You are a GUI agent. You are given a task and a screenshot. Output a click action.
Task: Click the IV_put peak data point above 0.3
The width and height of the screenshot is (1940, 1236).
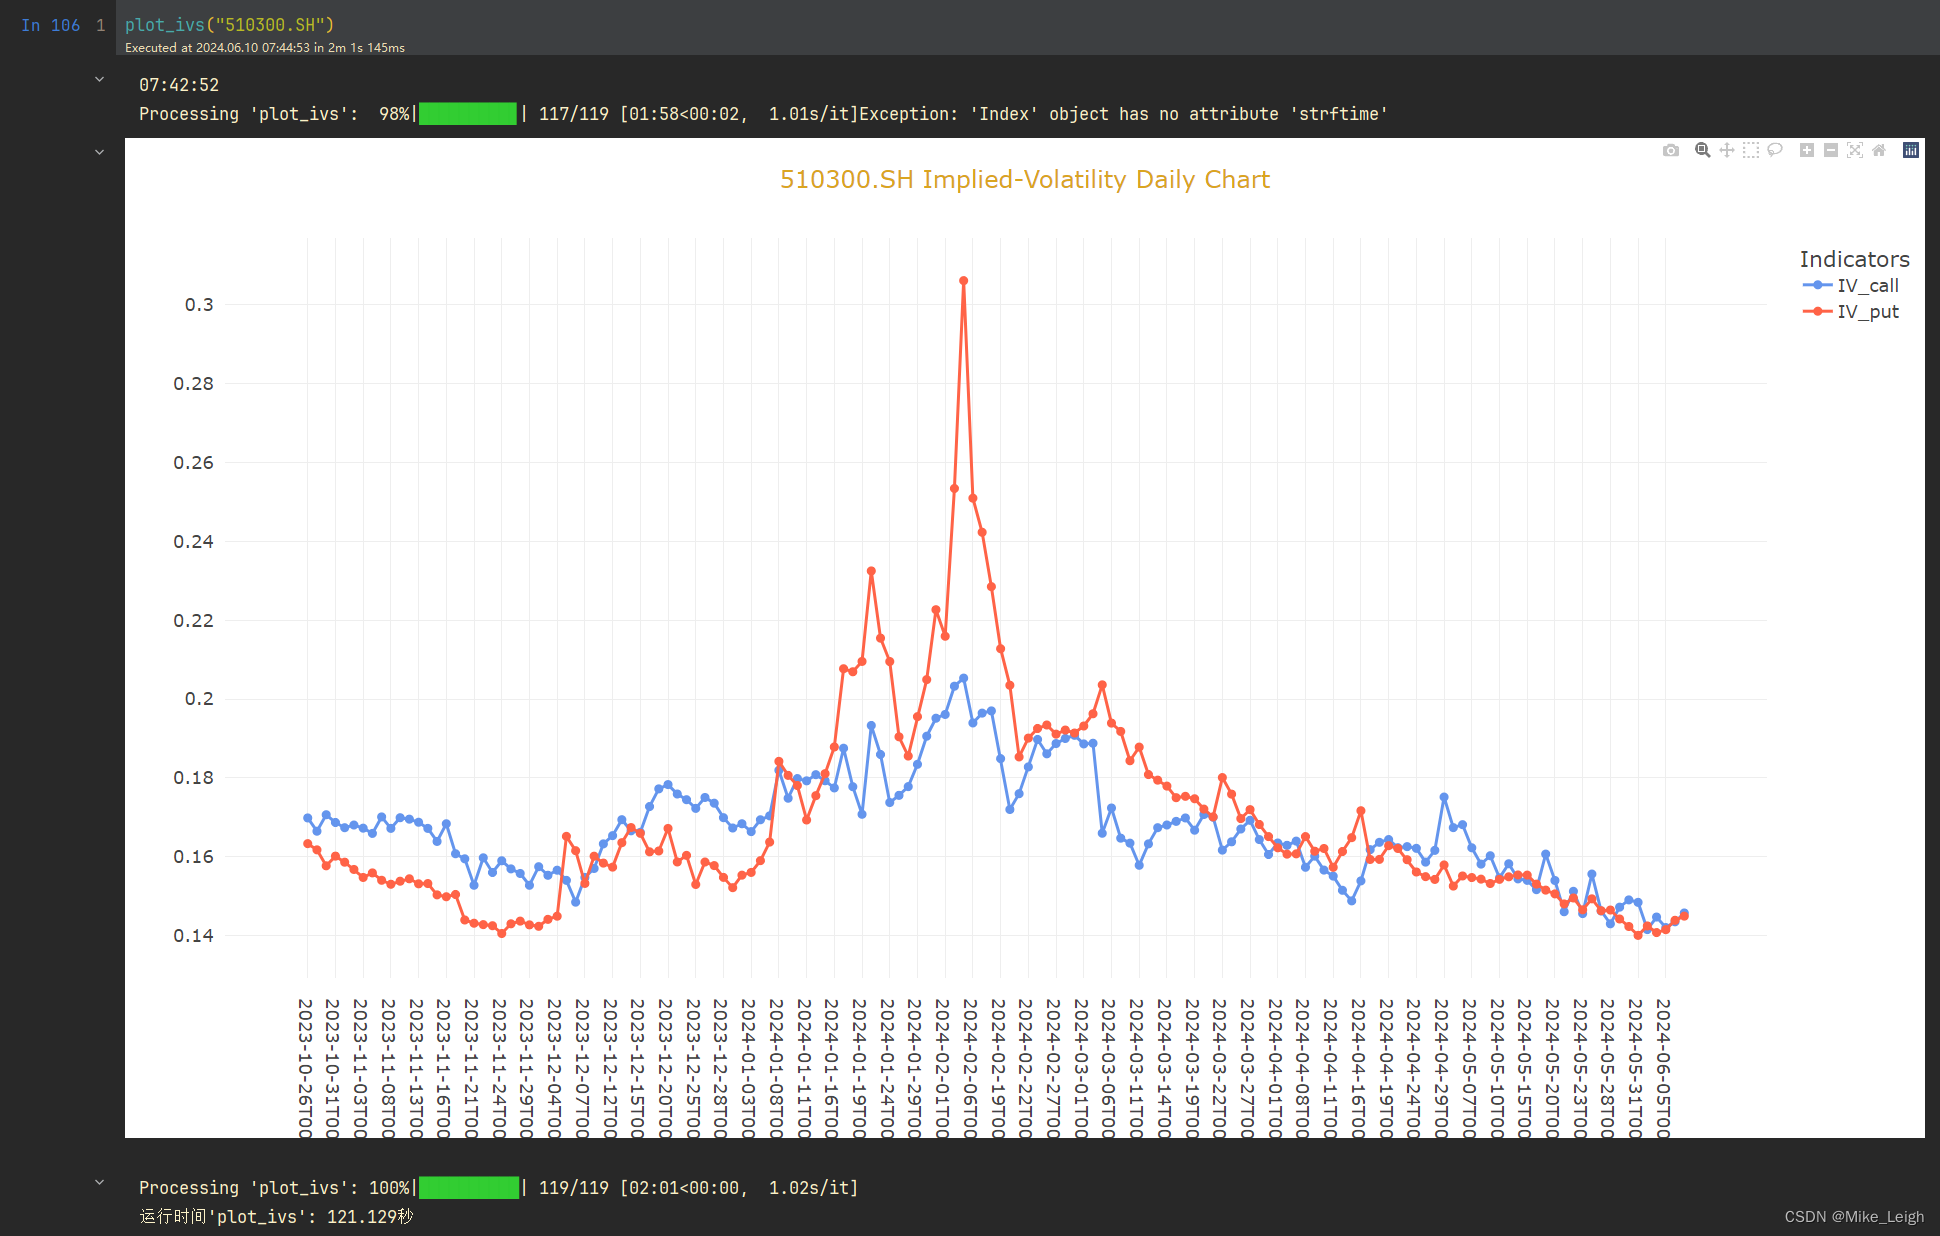963,281
